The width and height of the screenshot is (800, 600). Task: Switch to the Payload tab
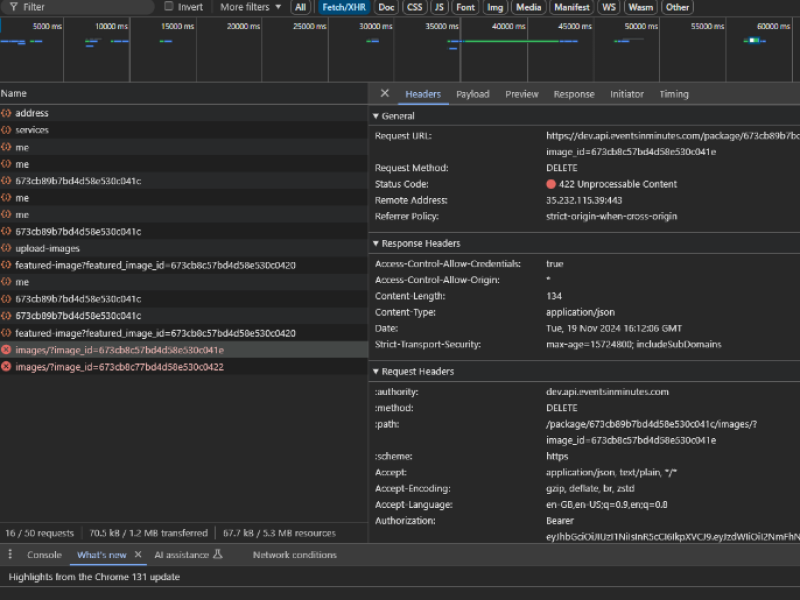pyautogui.click(x=472, y=94)
